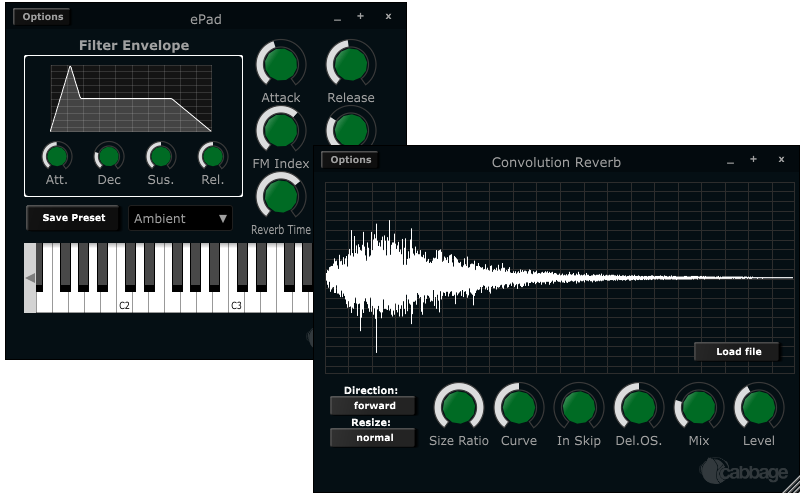Open Options menu in Convolution Reverb
Image resolution: width=800 pixels, height=500 pixels.
click(350, 160)
